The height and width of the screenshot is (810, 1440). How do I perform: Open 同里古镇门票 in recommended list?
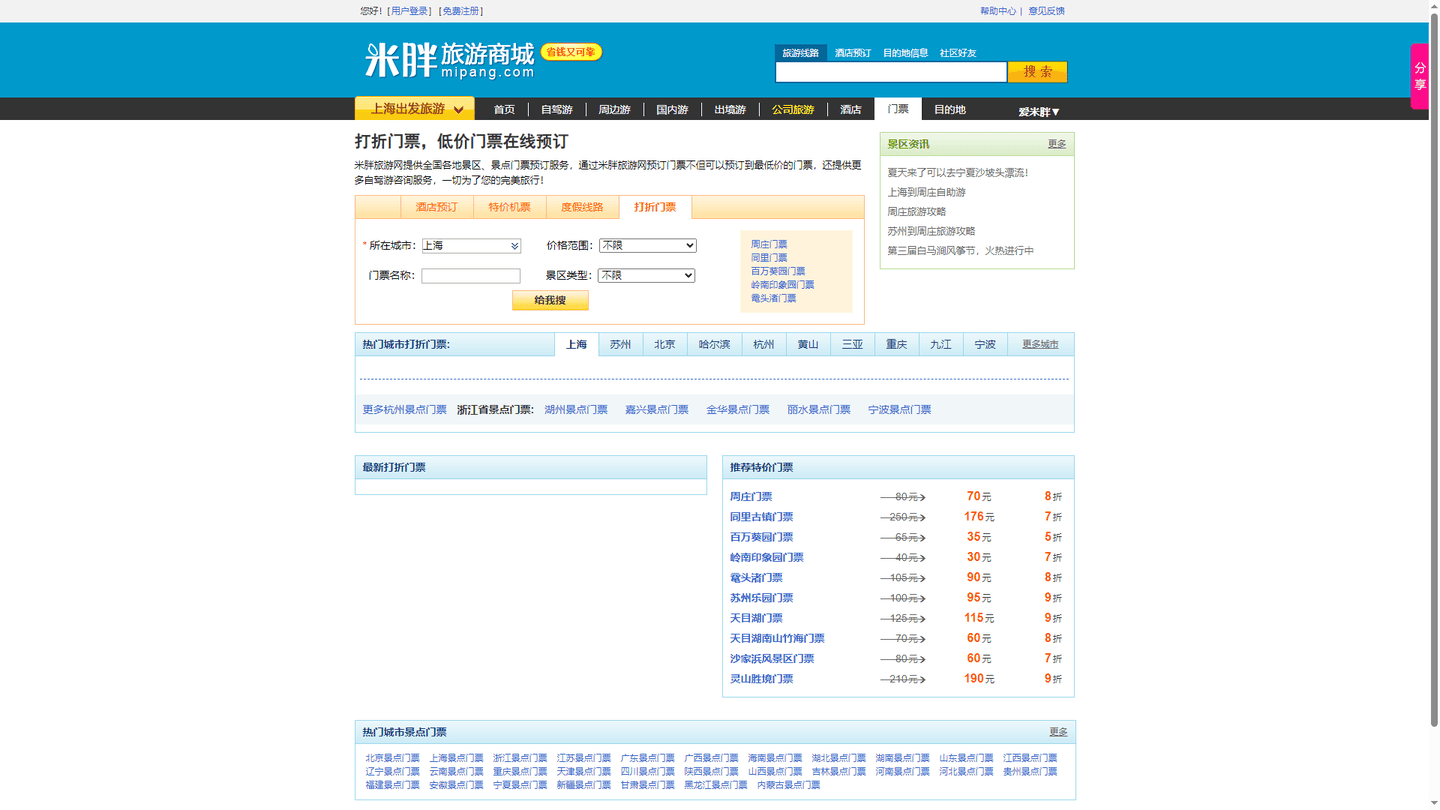tap(762, 517)
